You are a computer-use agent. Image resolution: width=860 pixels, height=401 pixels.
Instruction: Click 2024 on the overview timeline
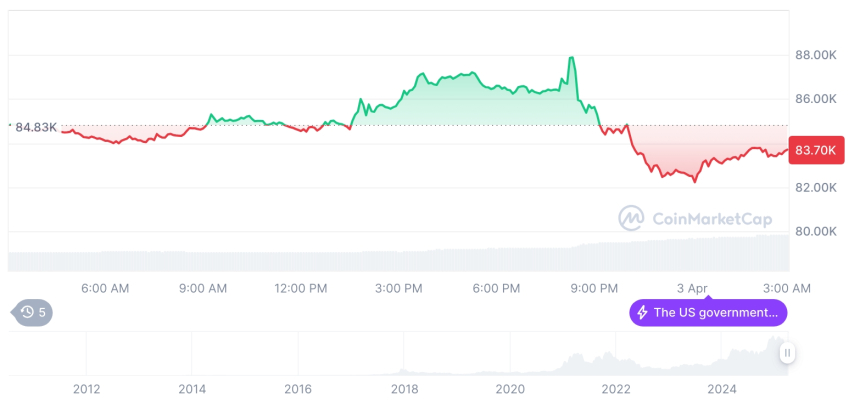[722, 389]
